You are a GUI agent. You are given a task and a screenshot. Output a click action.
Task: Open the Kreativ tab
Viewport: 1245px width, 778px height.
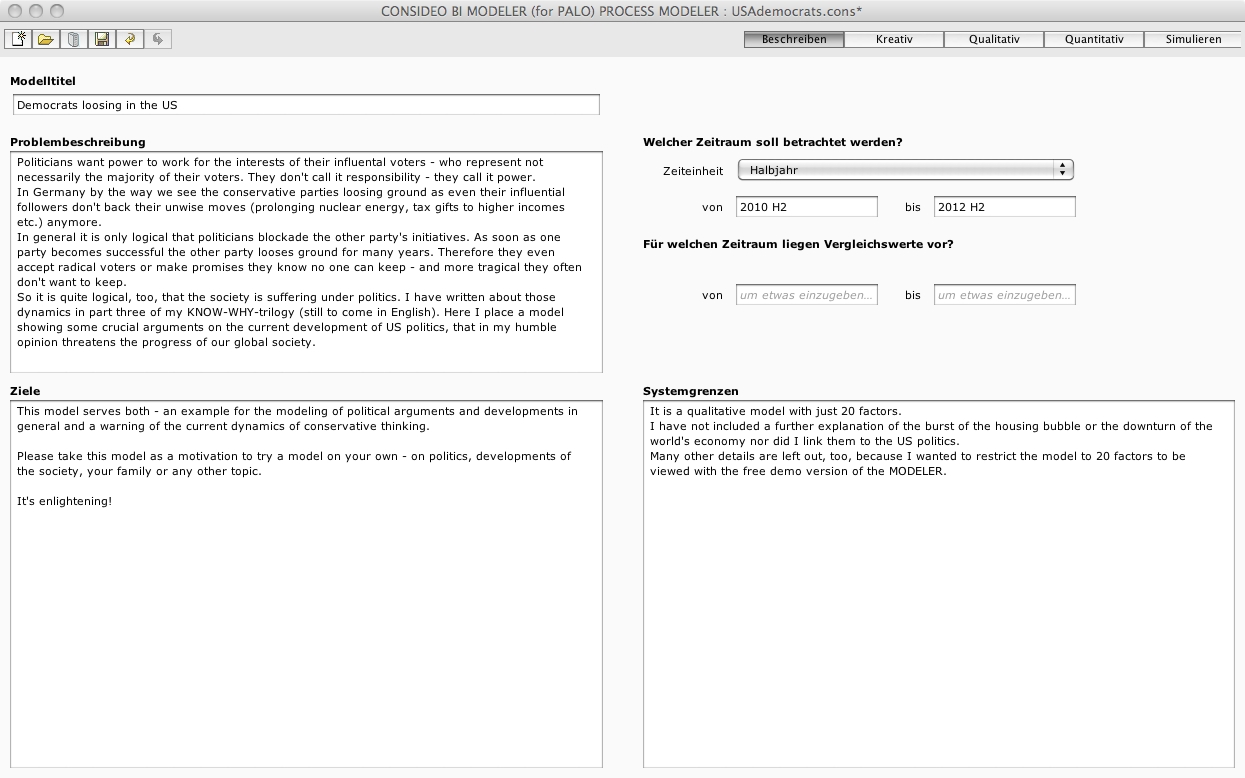[894, 39]
